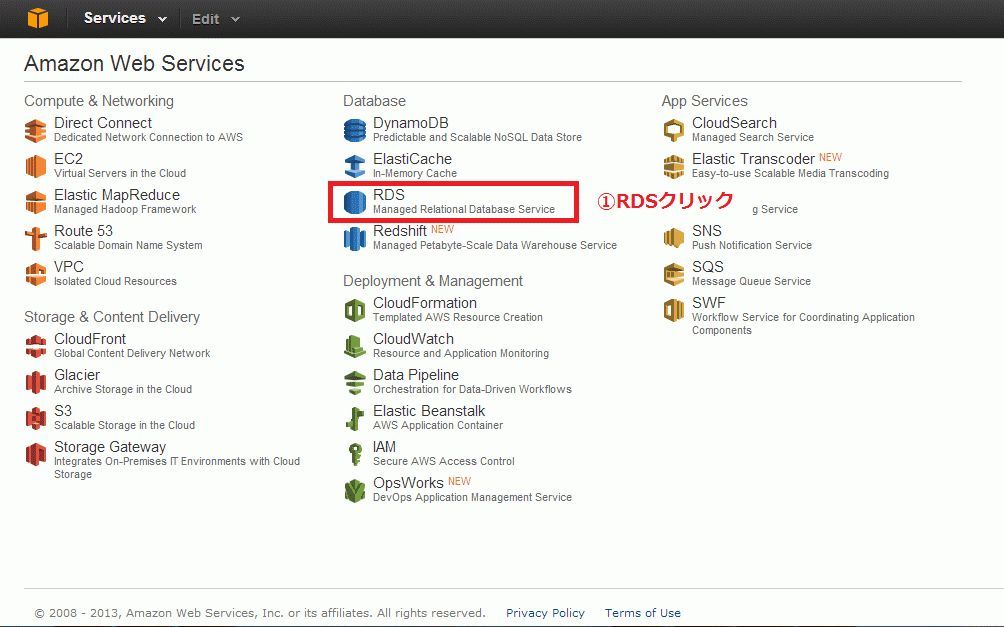
Task: Open the CloudFormation link
Action: 425,303
